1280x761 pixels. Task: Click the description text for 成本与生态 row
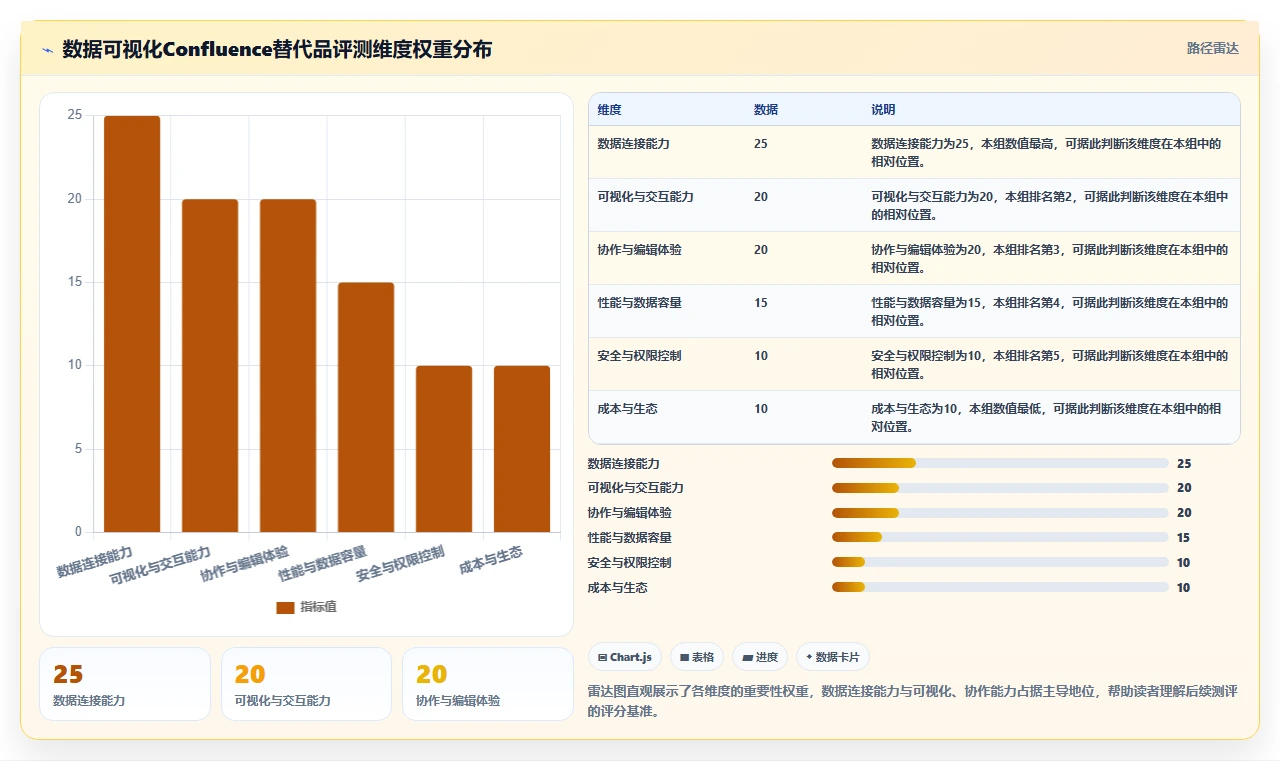click(1046, 418)
